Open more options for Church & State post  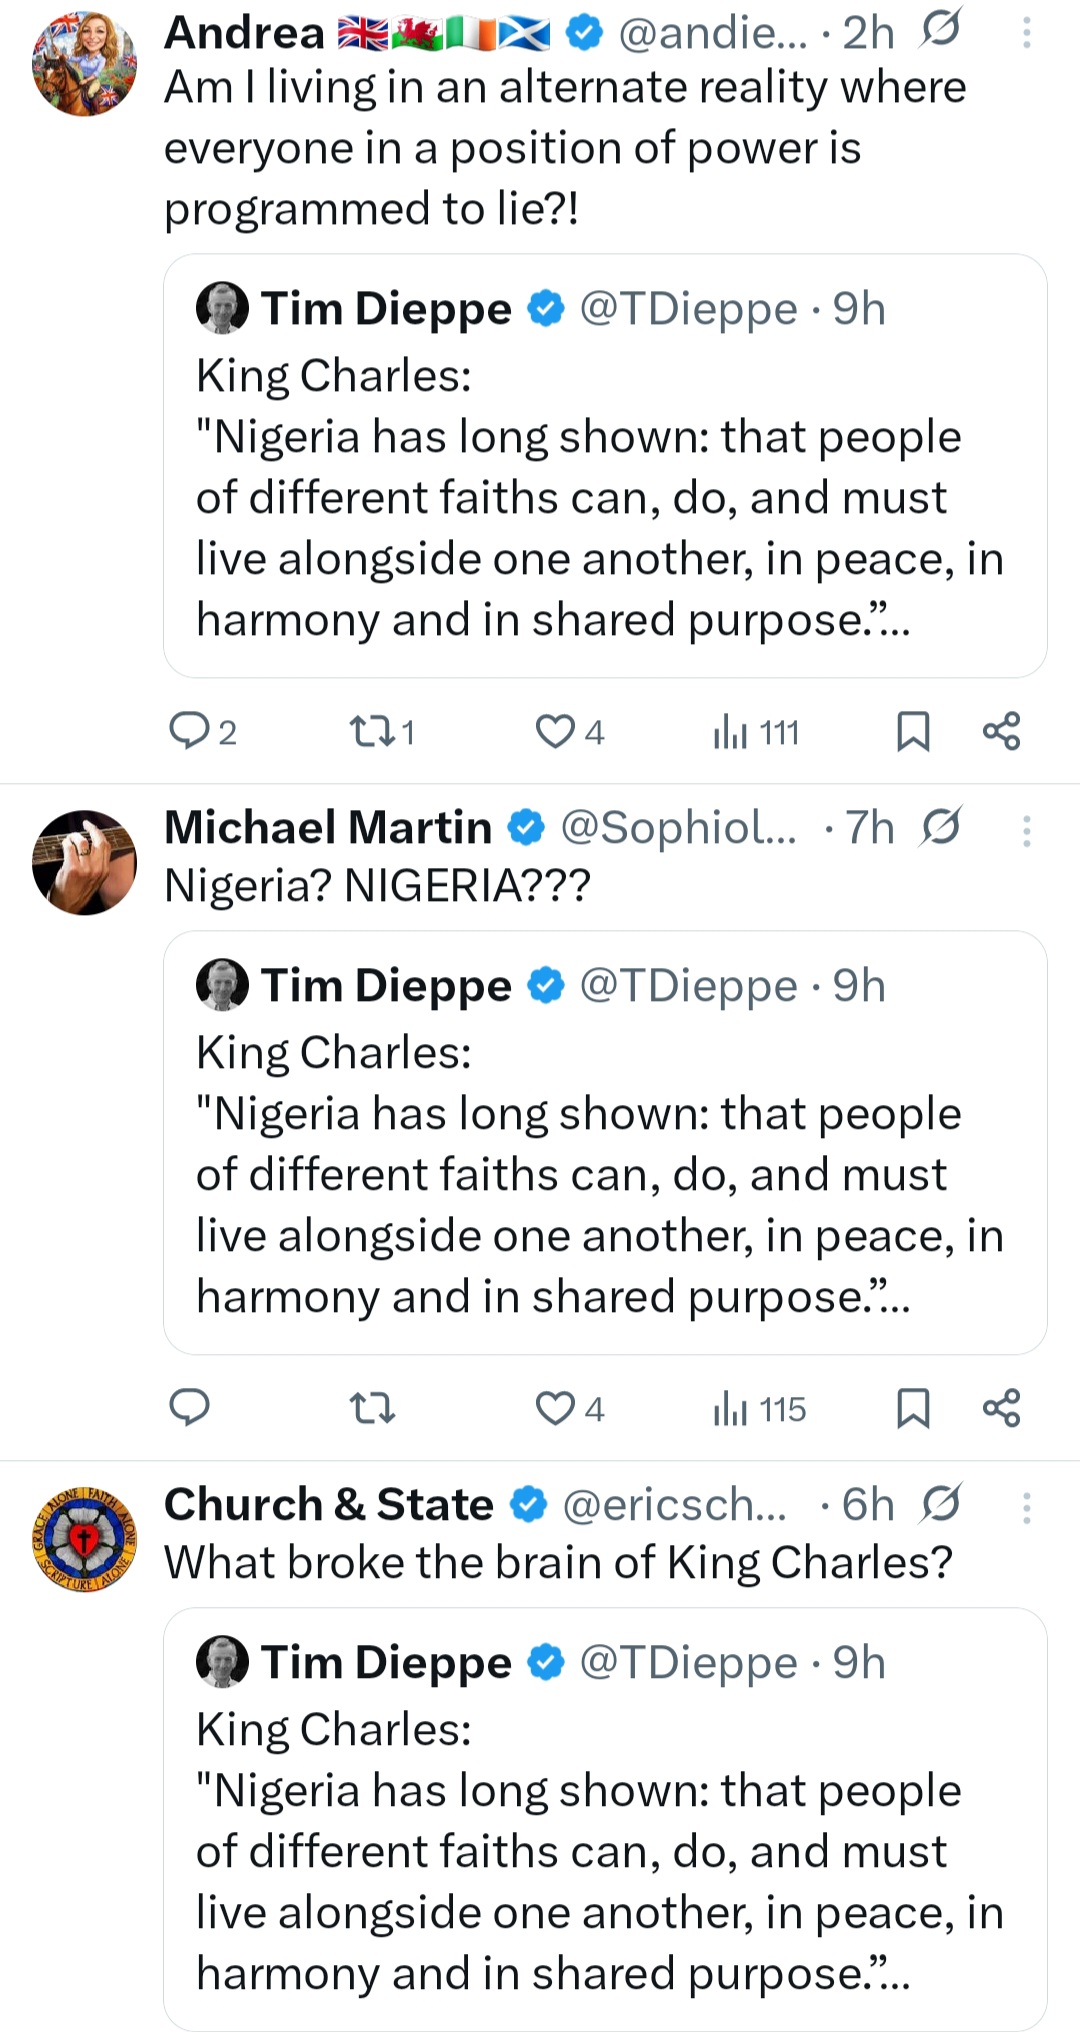tap(1026, 1507)
